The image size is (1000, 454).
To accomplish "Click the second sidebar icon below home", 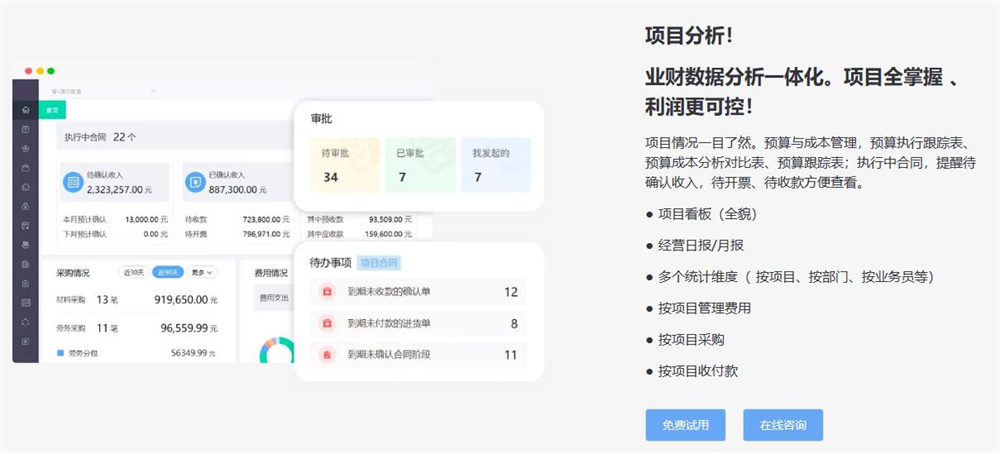I will [25, 148].
